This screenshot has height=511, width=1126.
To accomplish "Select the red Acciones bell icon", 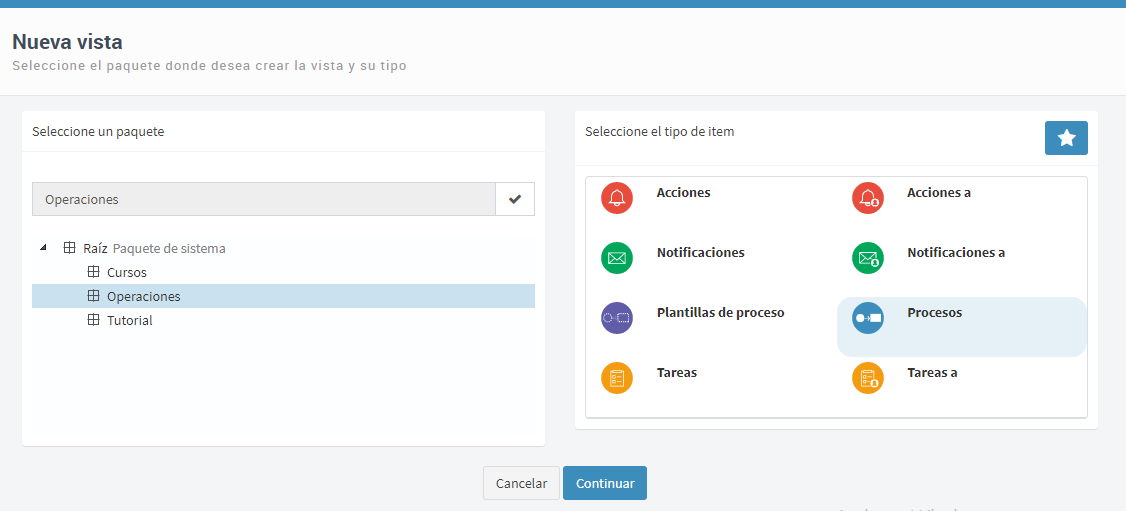I will [x=616, y=198].
